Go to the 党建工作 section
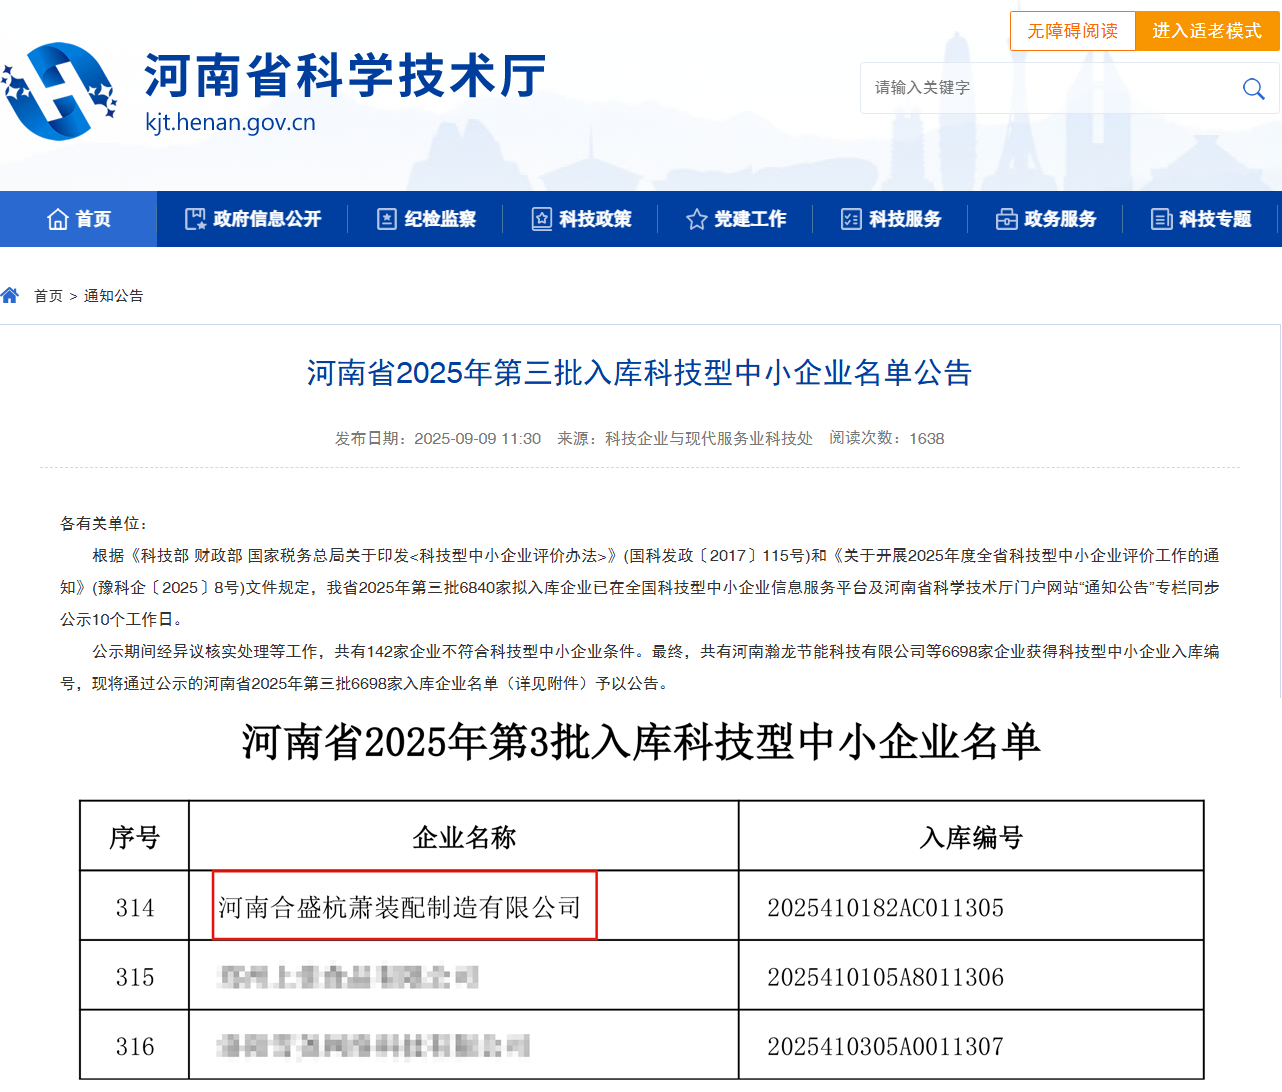Image resolution: width=1282 pixels, height=1092 pixels. click(x=750, y=219)
